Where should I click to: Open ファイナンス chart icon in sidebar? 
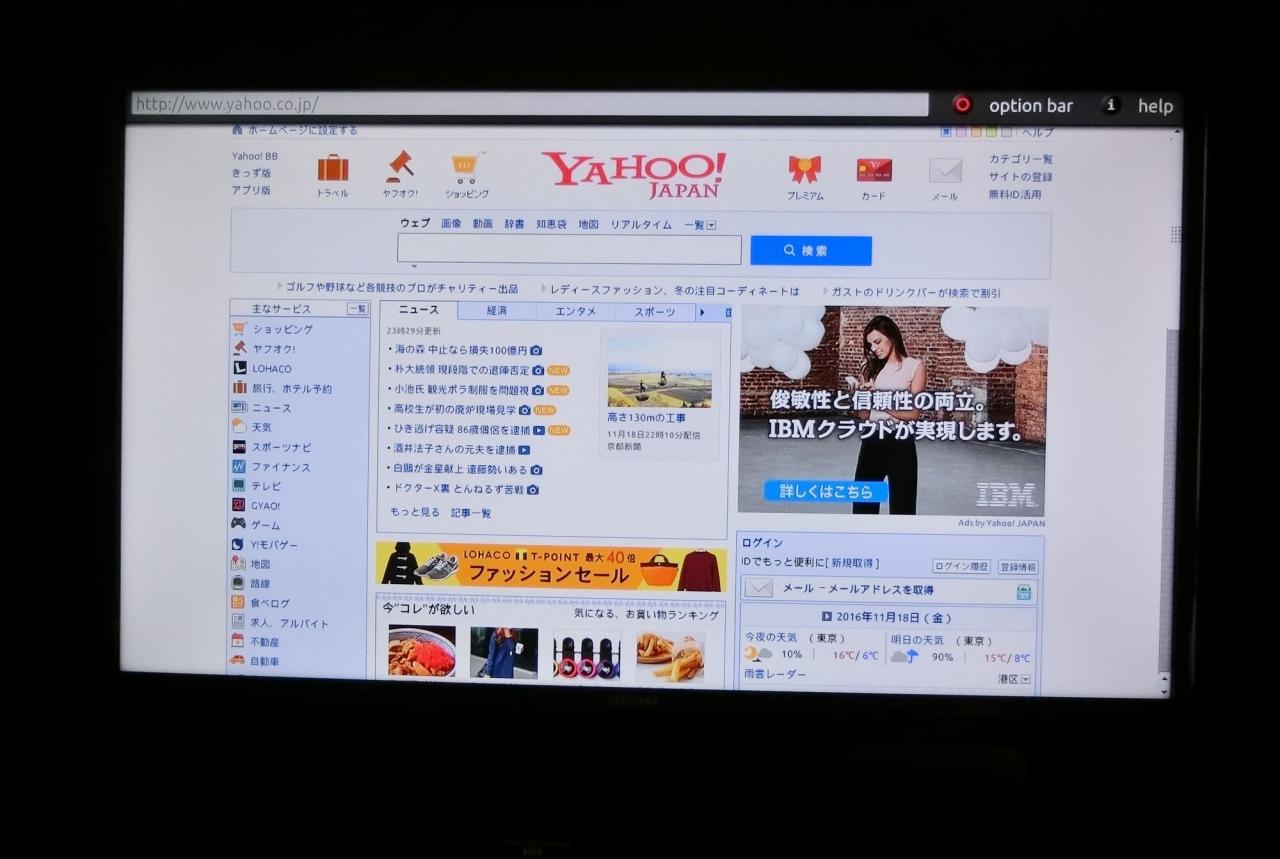tap(239, 466)
